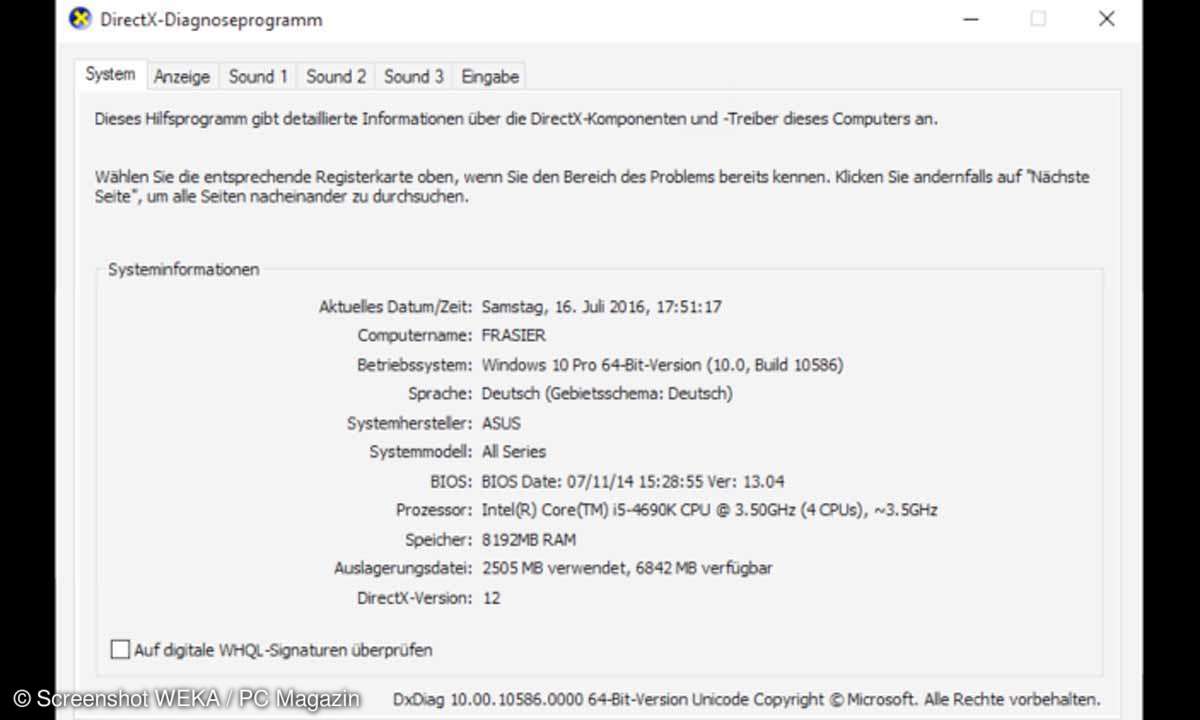The height and width of the screenshot is (720, 1200).
Task: Click the DirectX-Version value 12
Action: [x=491, y=598]
